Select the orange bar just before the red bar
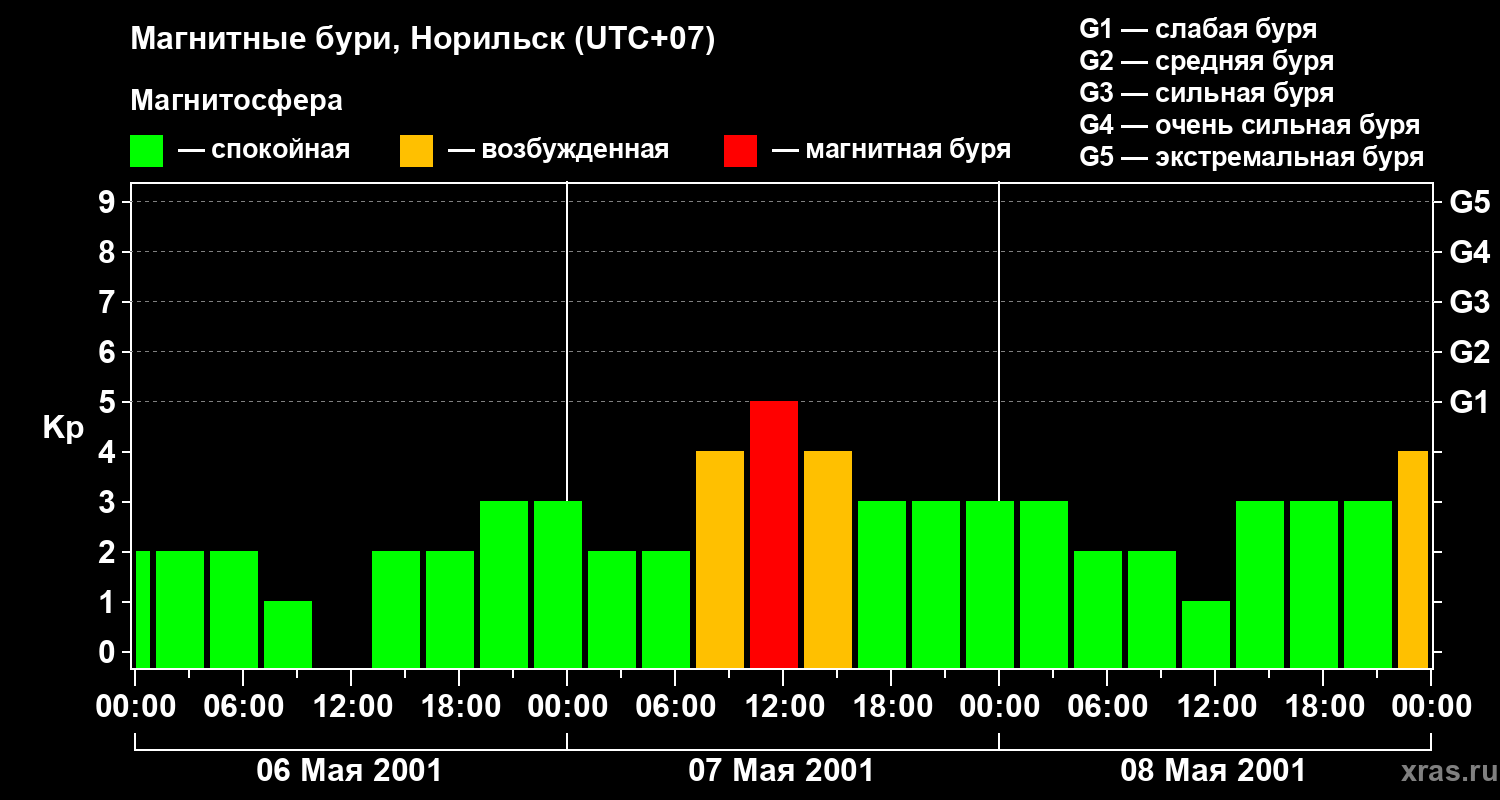The height and width of the screenshot is (800, 1500). [x=720, y=559]
